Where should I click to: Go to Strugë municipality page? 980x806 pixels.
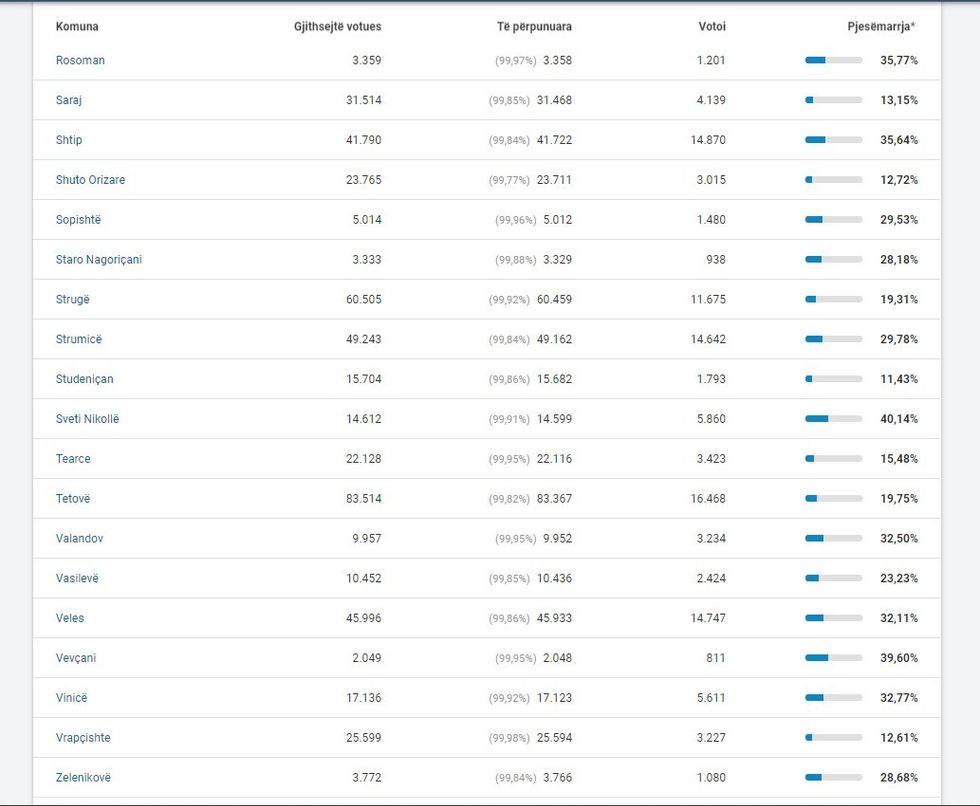point(72,299)
